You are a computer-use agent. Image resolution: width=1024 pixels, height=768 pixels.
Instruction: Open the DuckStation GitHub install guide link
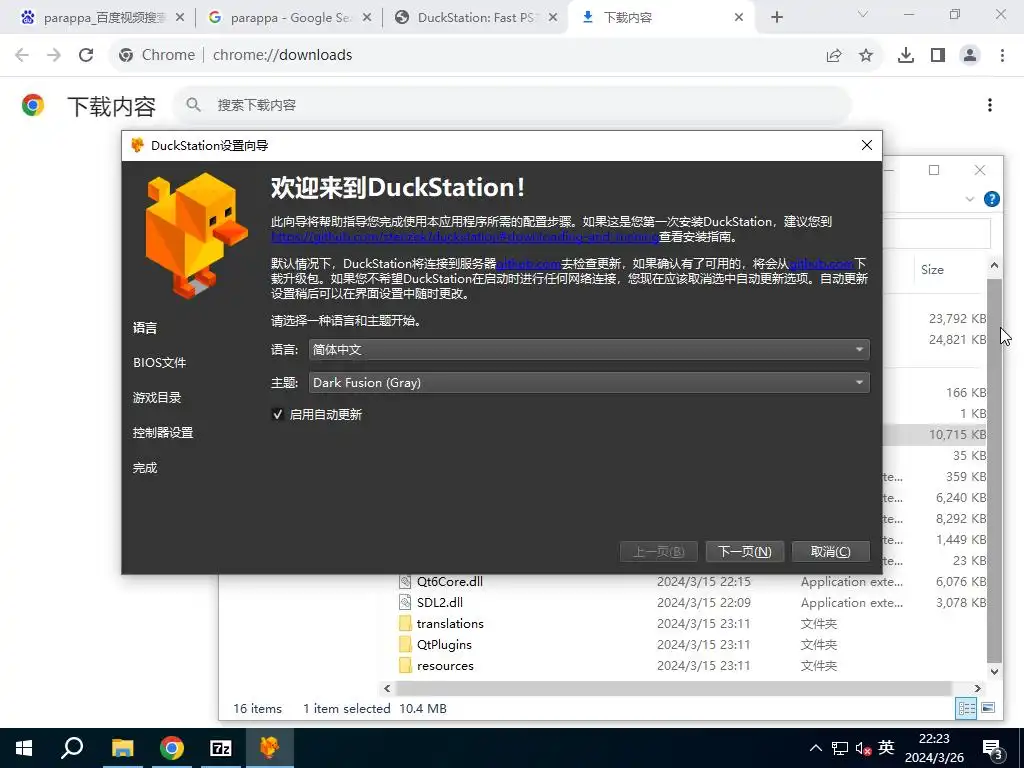point(464,236)
